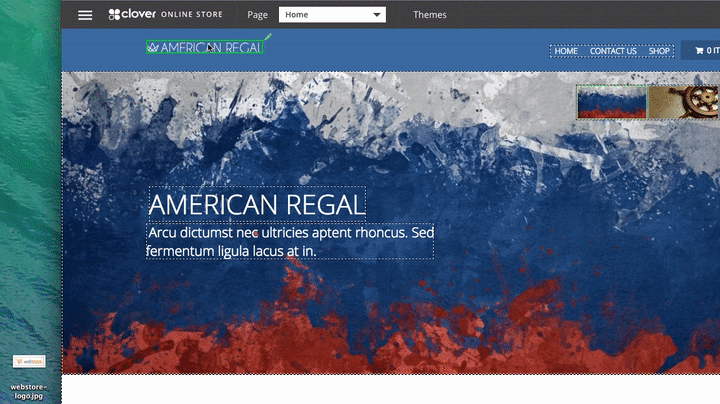
Task: Select the second slide thumbnail with food
Action: [x=683, y=102]
